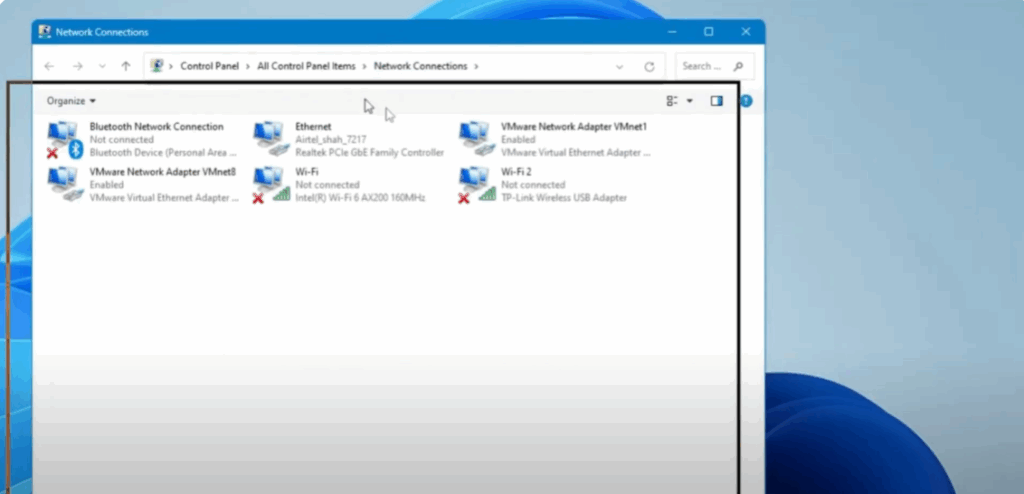This screenshot has height=494, width=1024.
Task: Maximize the Network Connections window
Action: pos(709,31)
